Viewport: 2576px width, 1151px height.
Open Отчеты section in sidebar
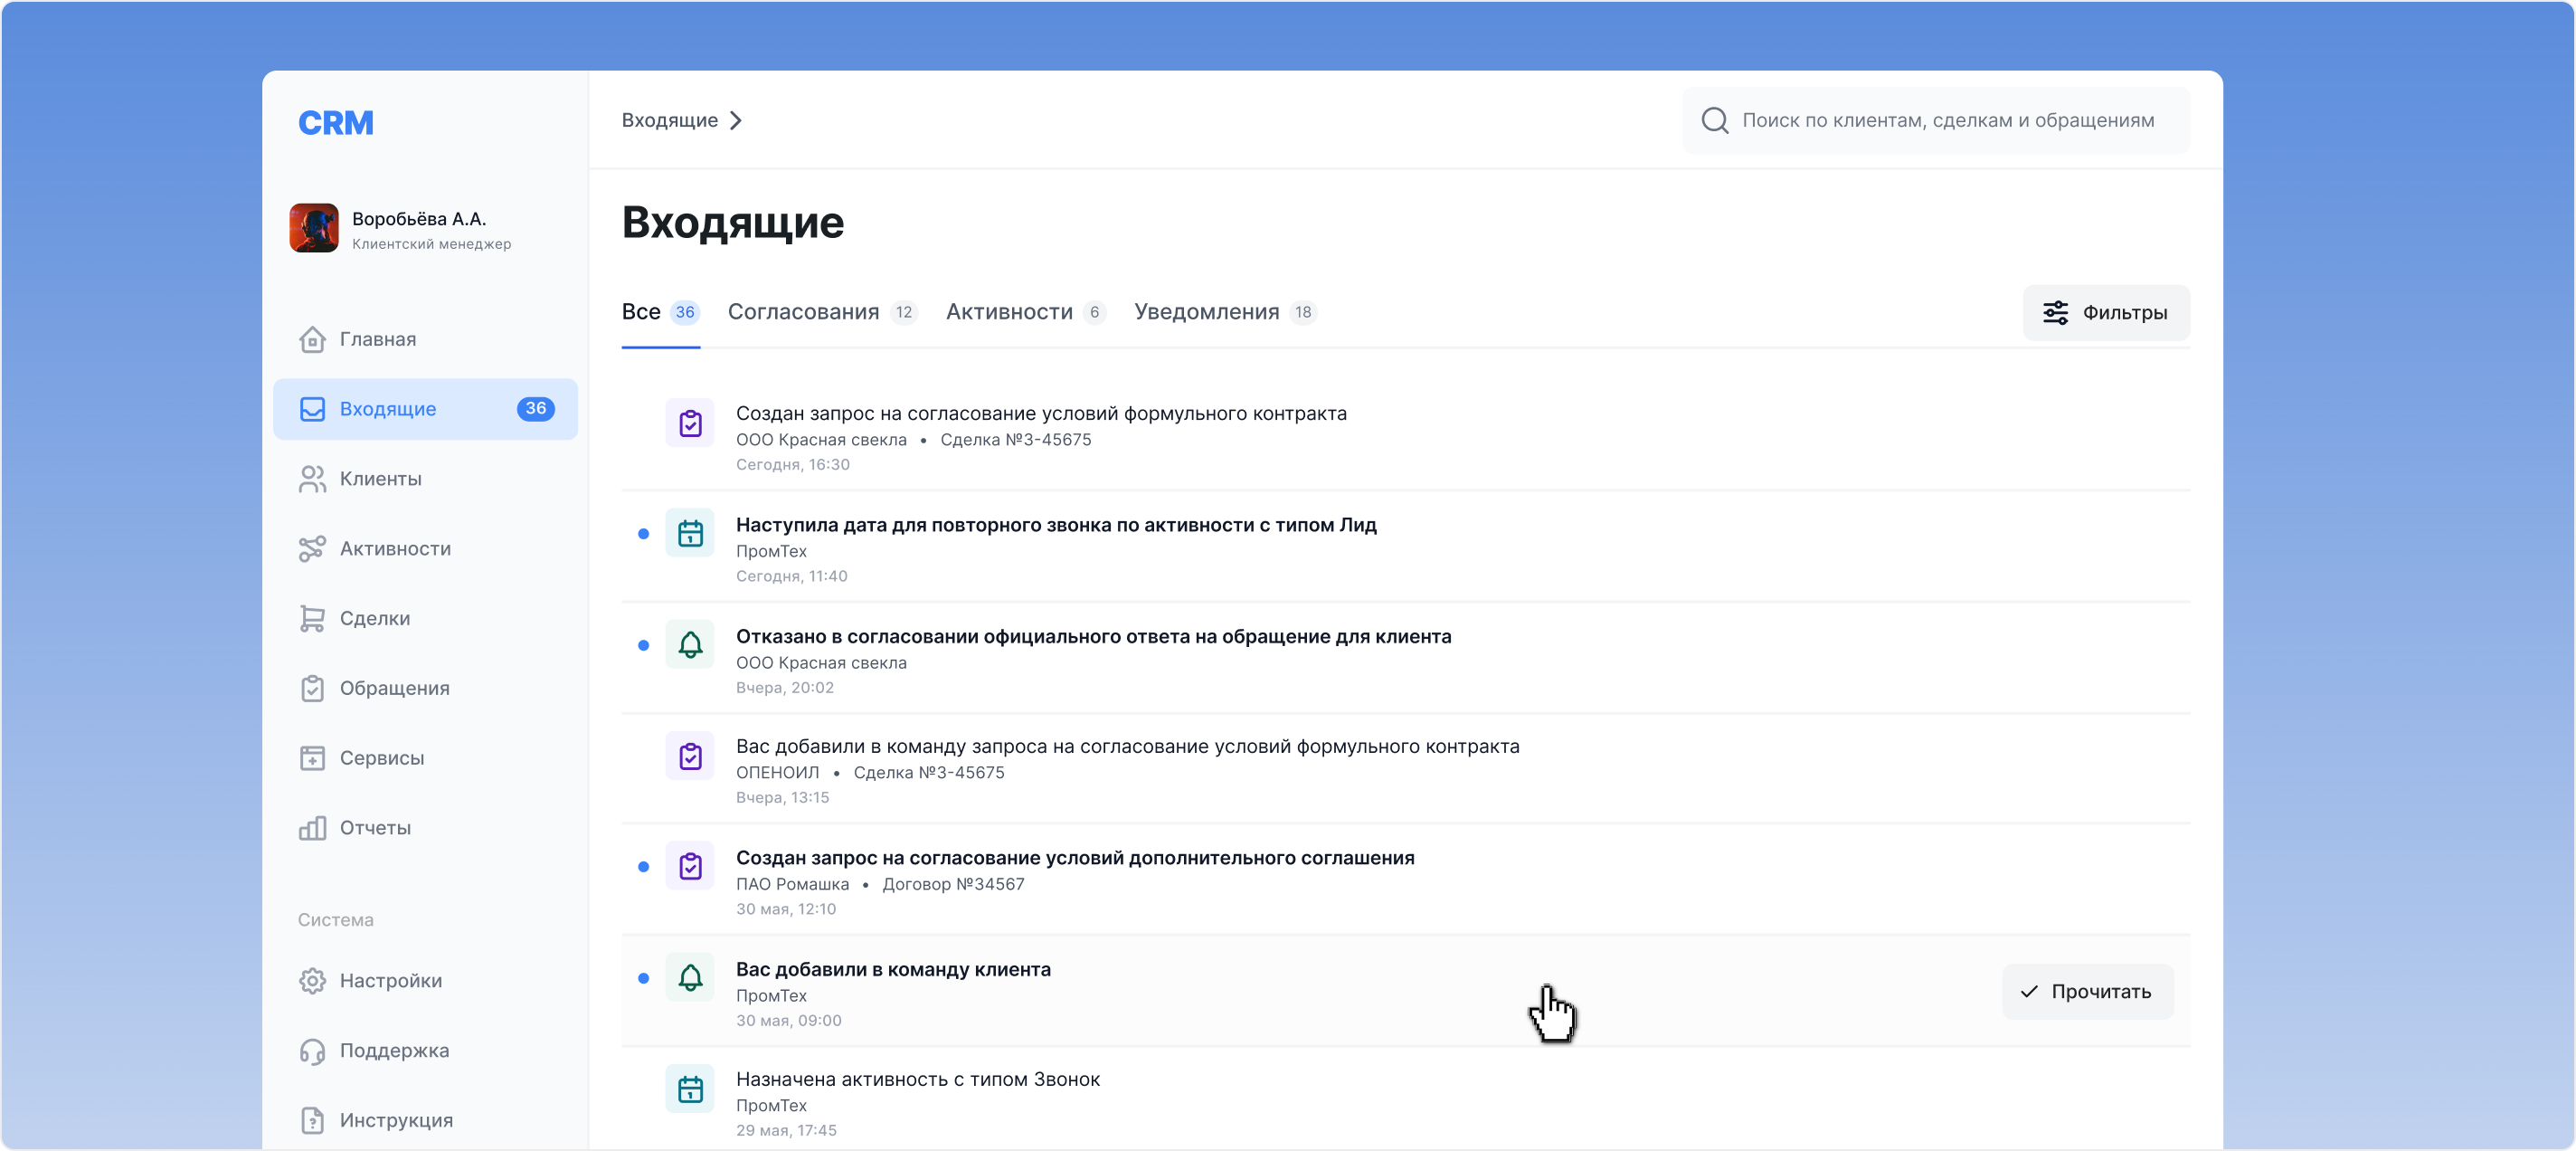[x=425, y=828]
